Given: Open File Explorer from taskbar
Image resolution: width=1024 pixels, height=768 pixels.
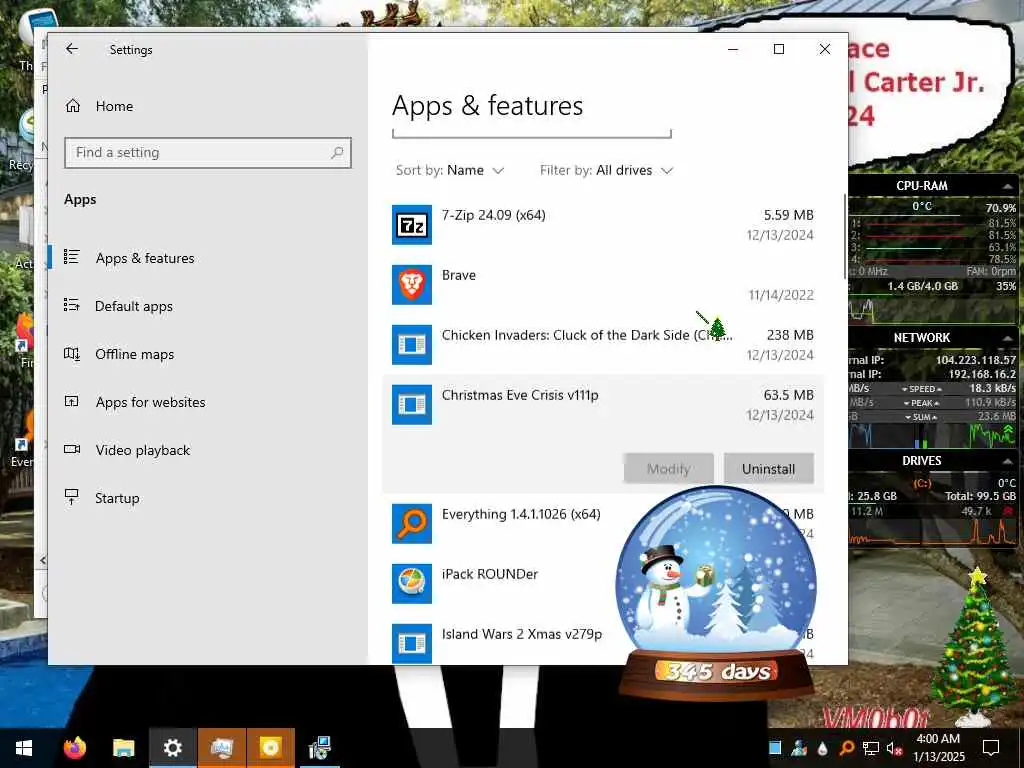Looking at the screenshot, I should [123, 748].
